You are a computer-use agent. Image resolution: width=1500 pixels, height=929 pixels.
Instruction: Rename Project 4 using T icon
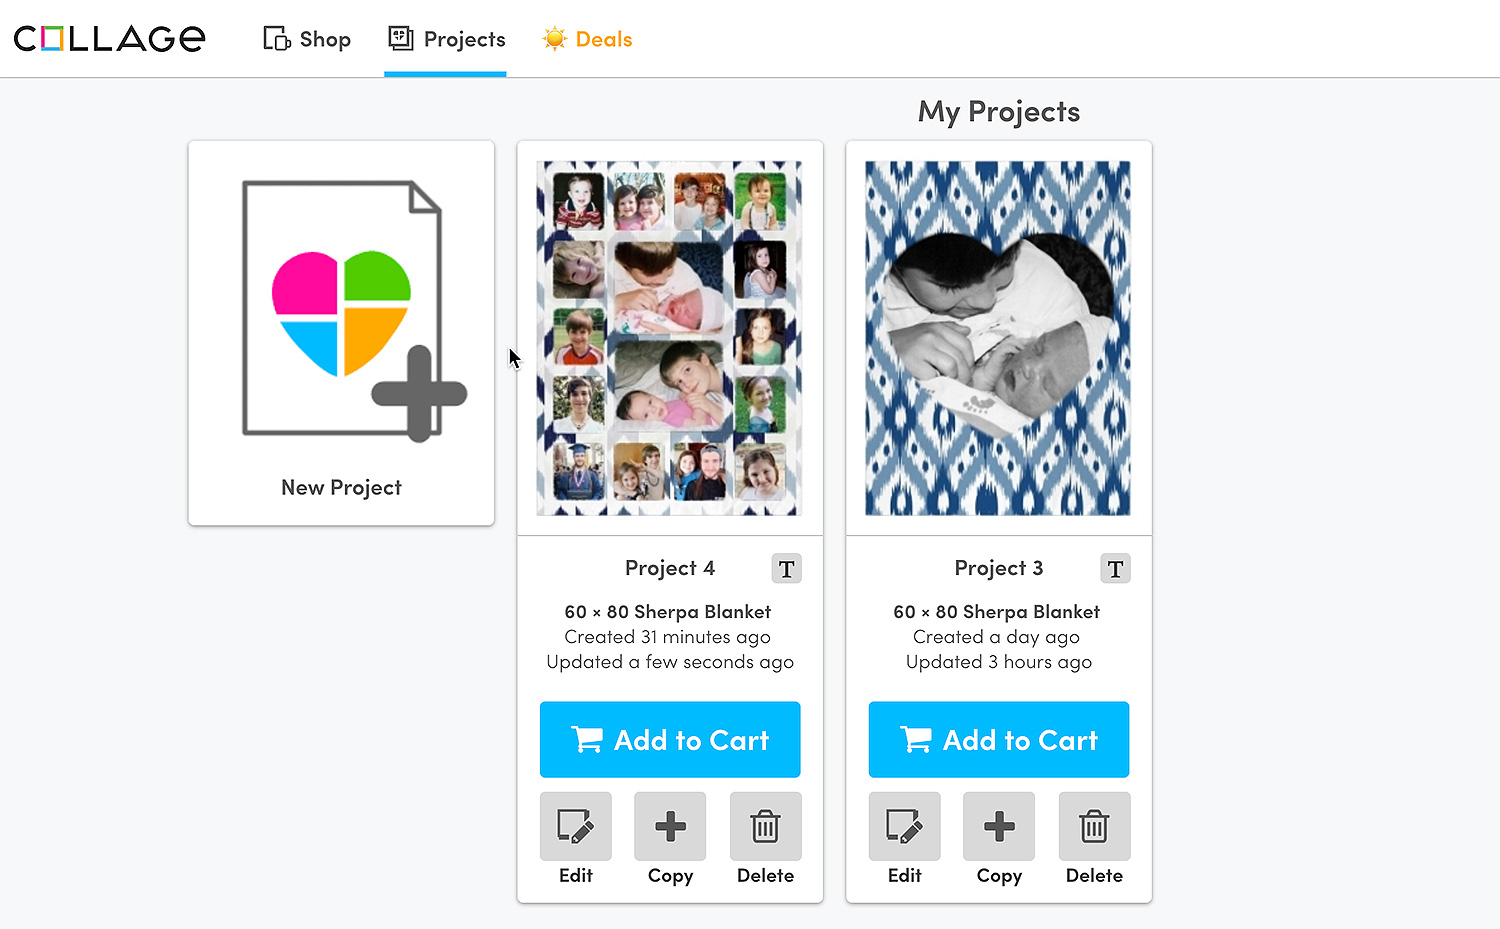coord(787,569)
